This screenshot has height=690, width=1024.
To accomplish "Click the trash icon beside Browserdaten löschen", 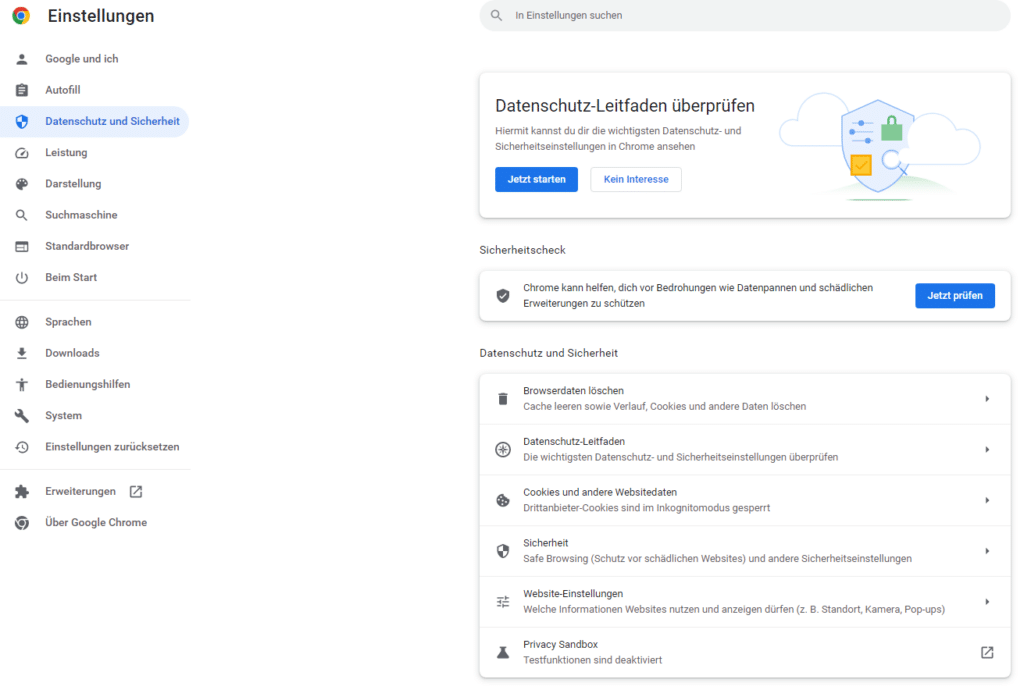I will [503, 399].
